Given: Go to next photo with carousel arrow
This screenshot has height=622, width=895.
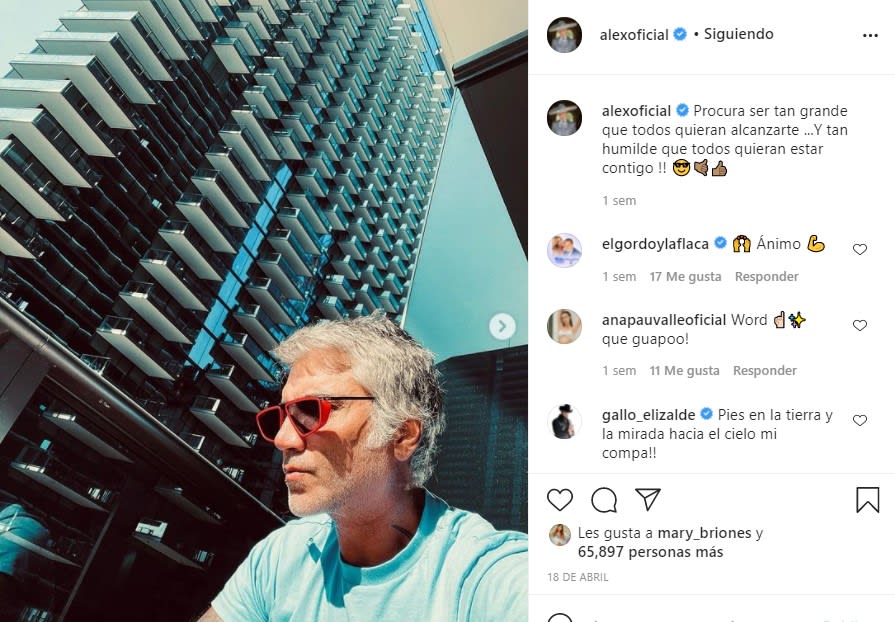Looking at the screenshot, I should (x=502, y=326).
